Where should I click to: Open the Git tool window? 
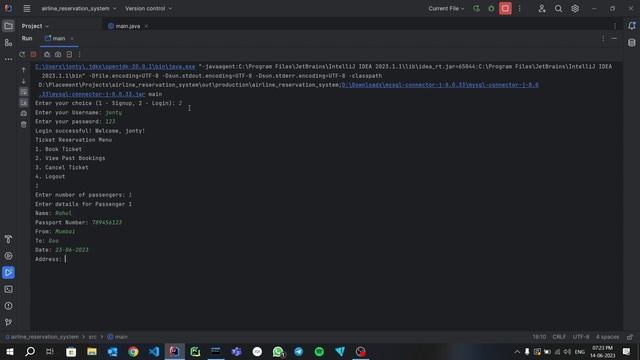(8, 322)
